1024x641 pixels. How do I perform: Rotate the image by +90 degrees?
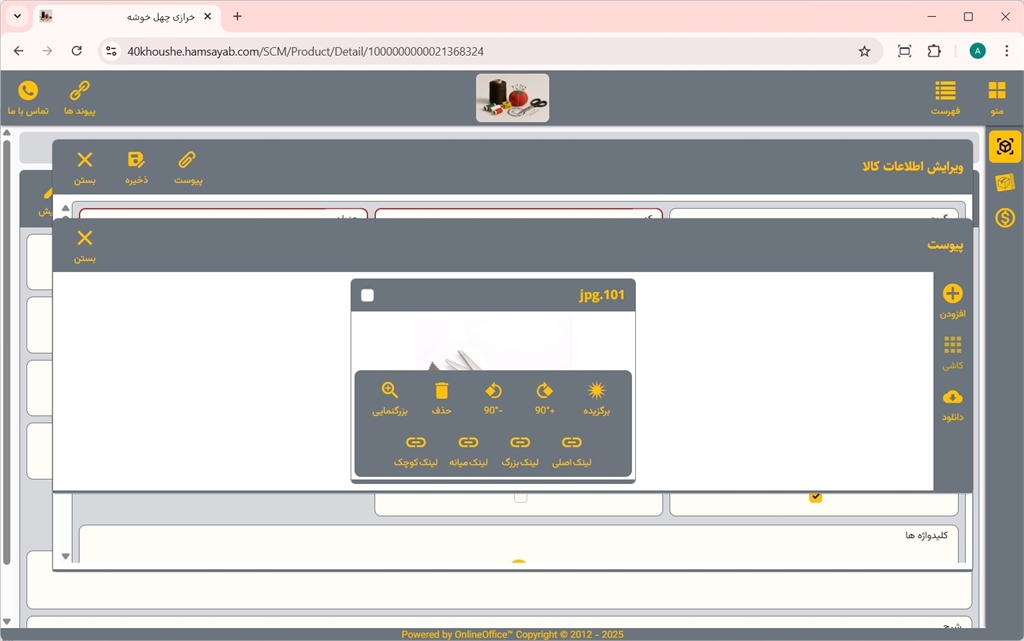click(x=545, y=391)
